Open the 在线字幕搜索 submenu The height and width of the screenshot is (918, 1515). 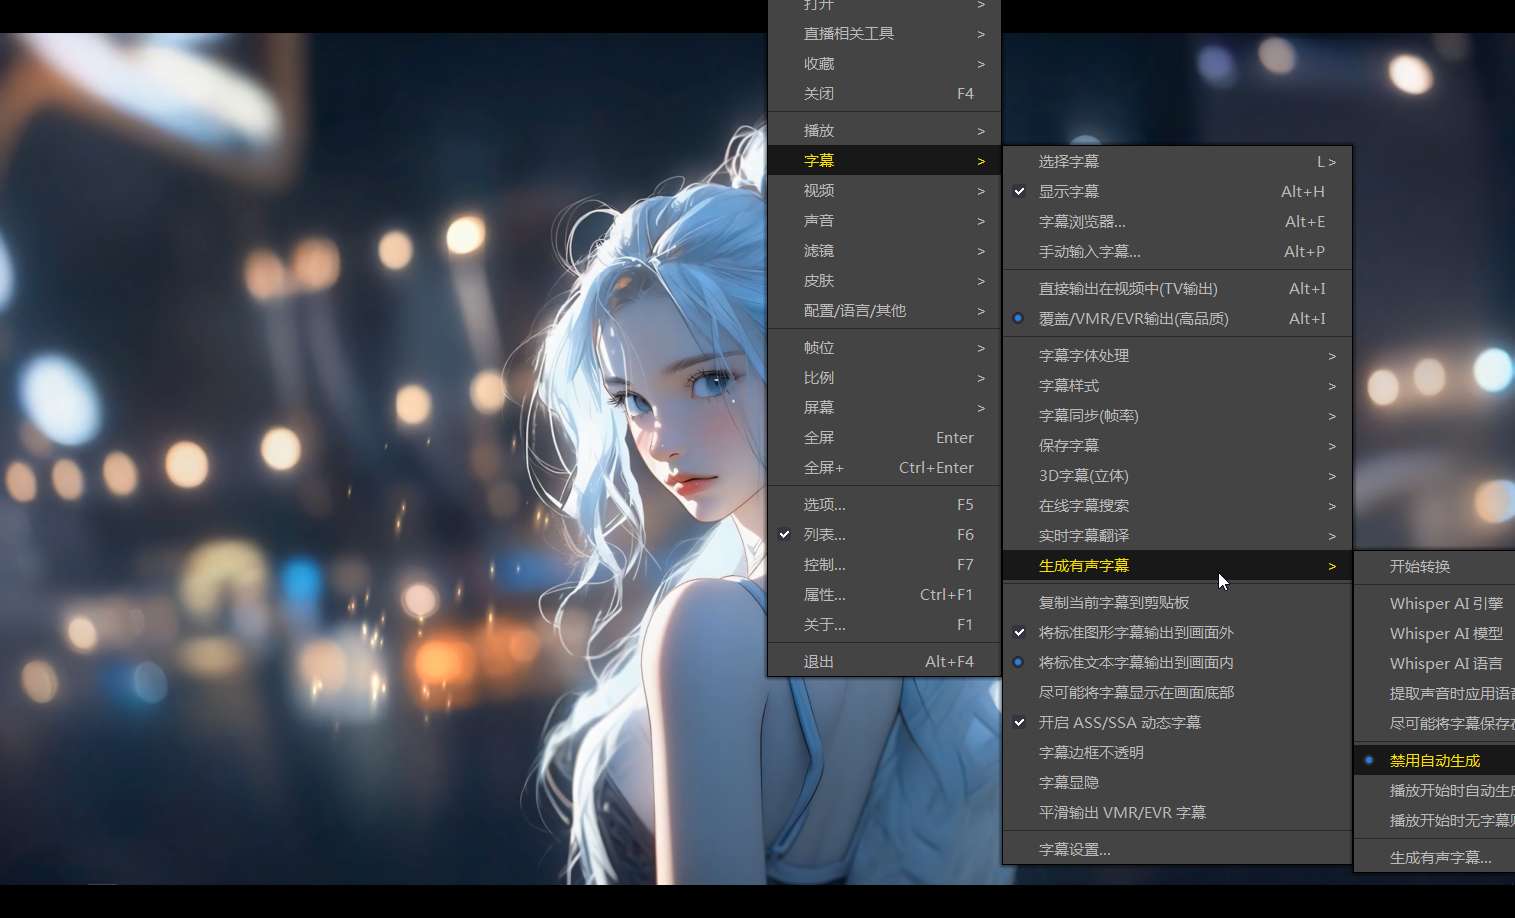coord(1177,505)
